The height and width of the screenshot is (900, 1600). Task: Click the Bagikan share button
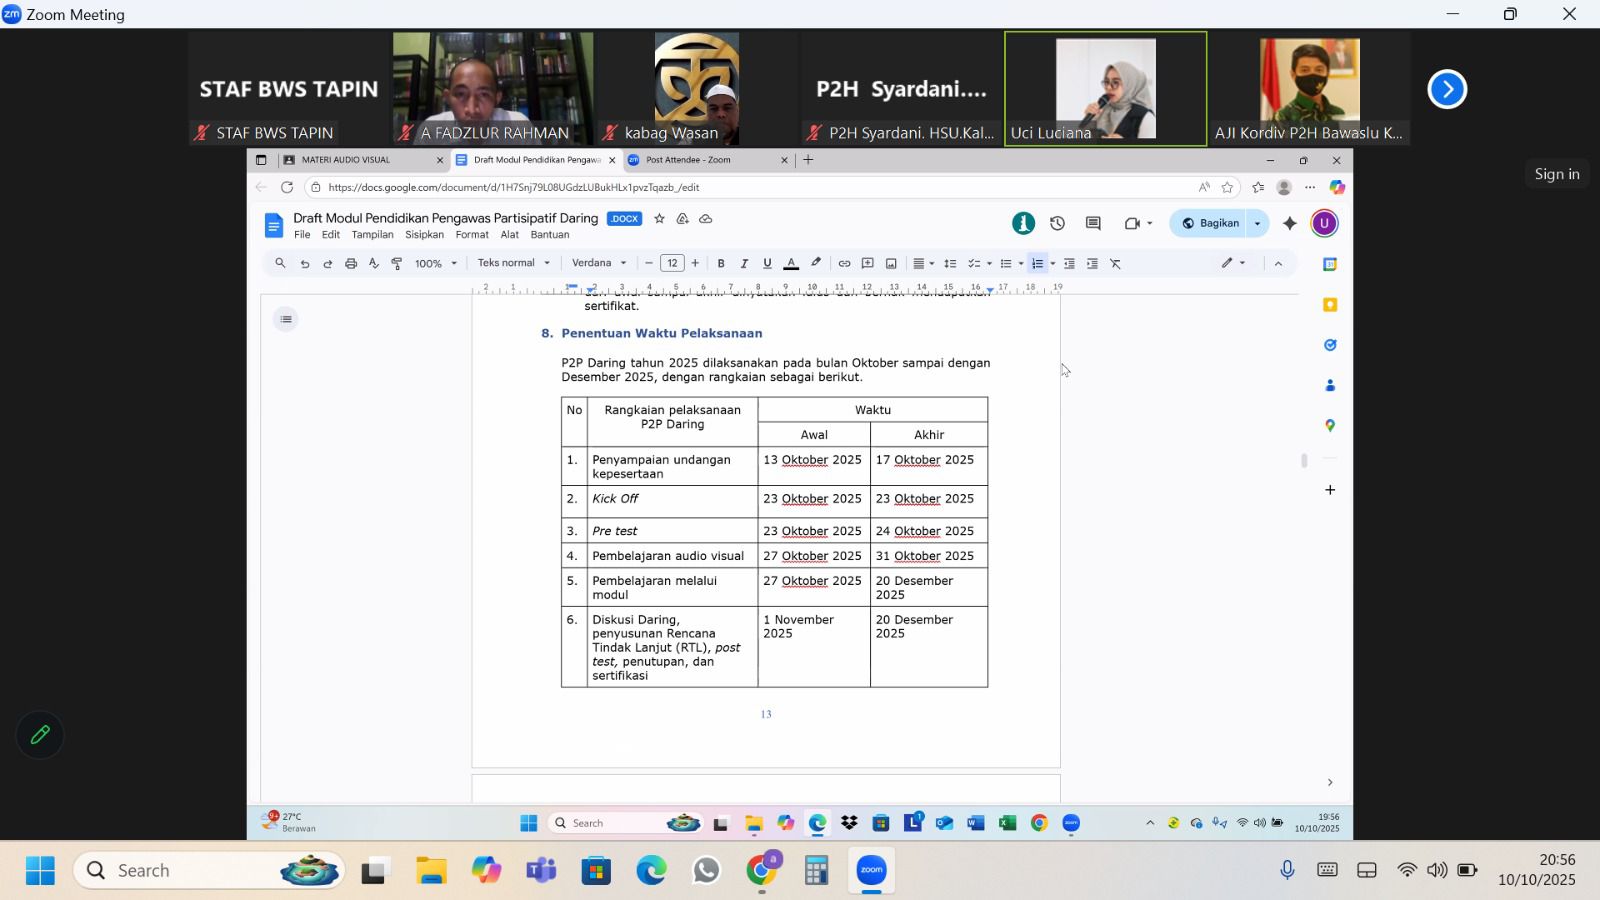tap(1211, 224)
